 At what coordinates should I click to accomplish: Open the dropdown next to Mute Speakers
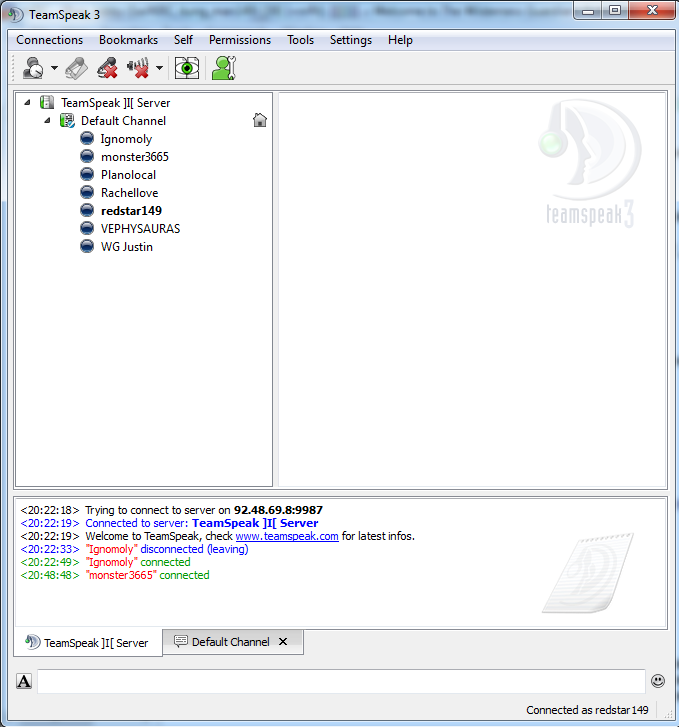click(159, 68)
